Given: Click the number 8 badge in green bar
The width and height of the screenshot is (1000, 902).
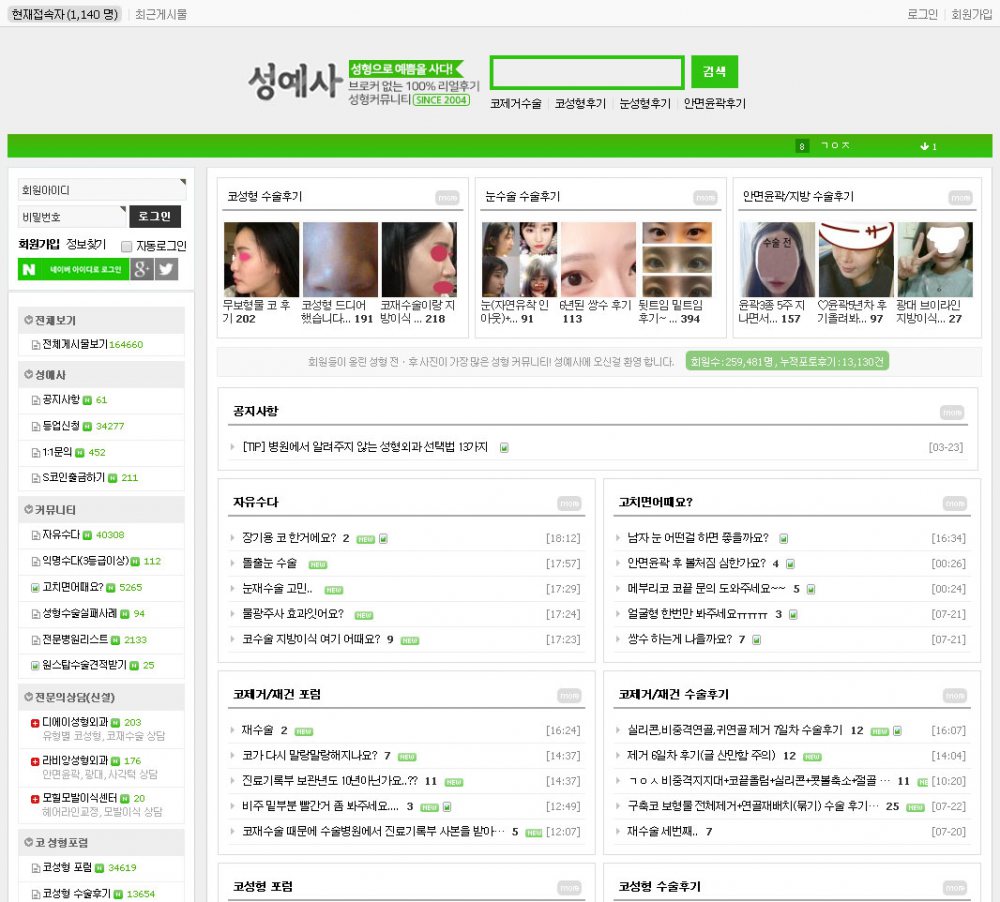Looking at the screenshot, I should point(802,146).
